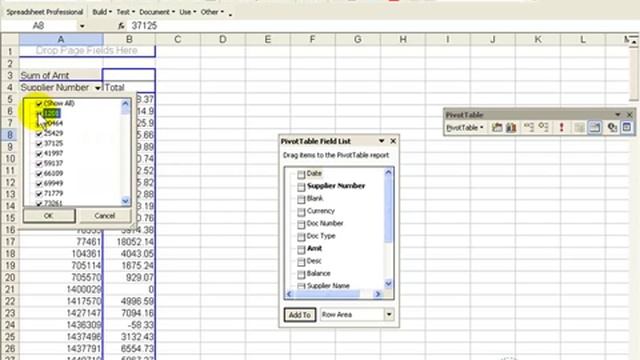This screenshot has height=360, width=640.
Task: Uncheck supplier 66109 in filter list
Action: coord(39,173)
